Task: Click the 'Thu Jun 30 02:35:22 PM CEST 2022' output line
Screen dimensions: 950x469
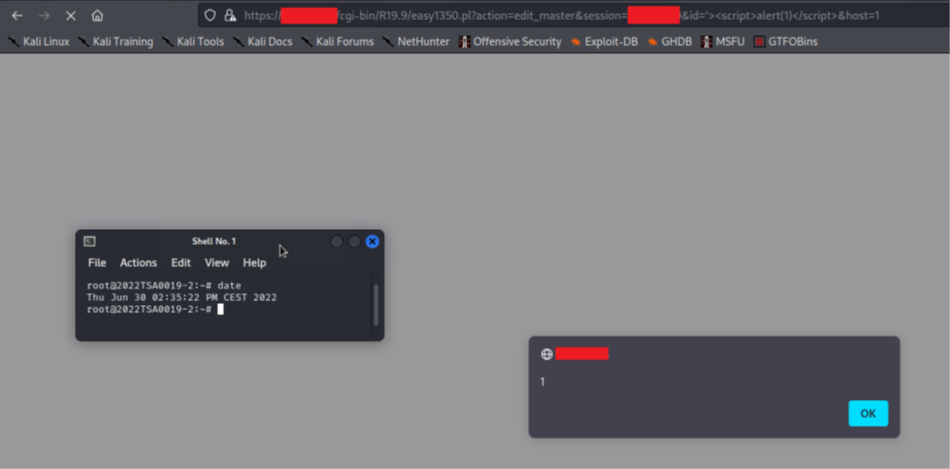Action: tap(182, 297)
